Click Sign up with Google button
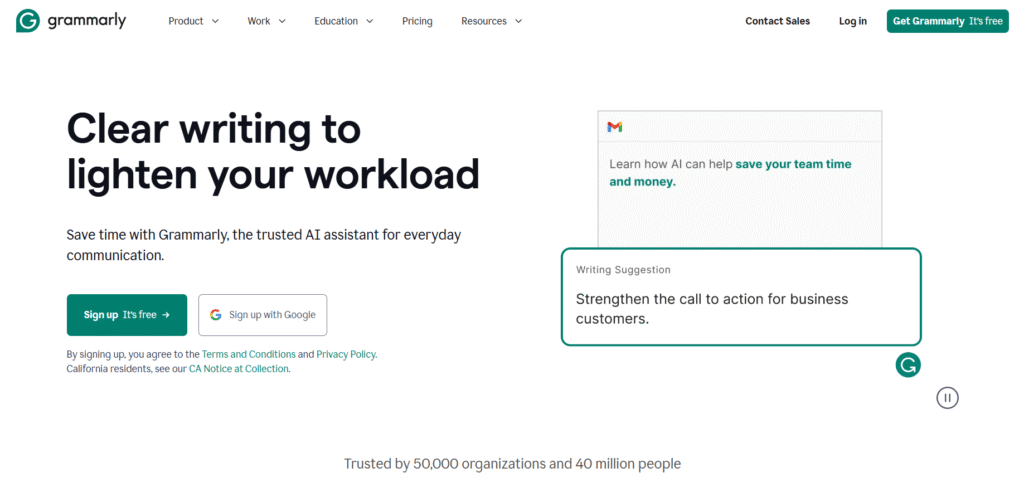1024x497 pixels. [263, 315]
